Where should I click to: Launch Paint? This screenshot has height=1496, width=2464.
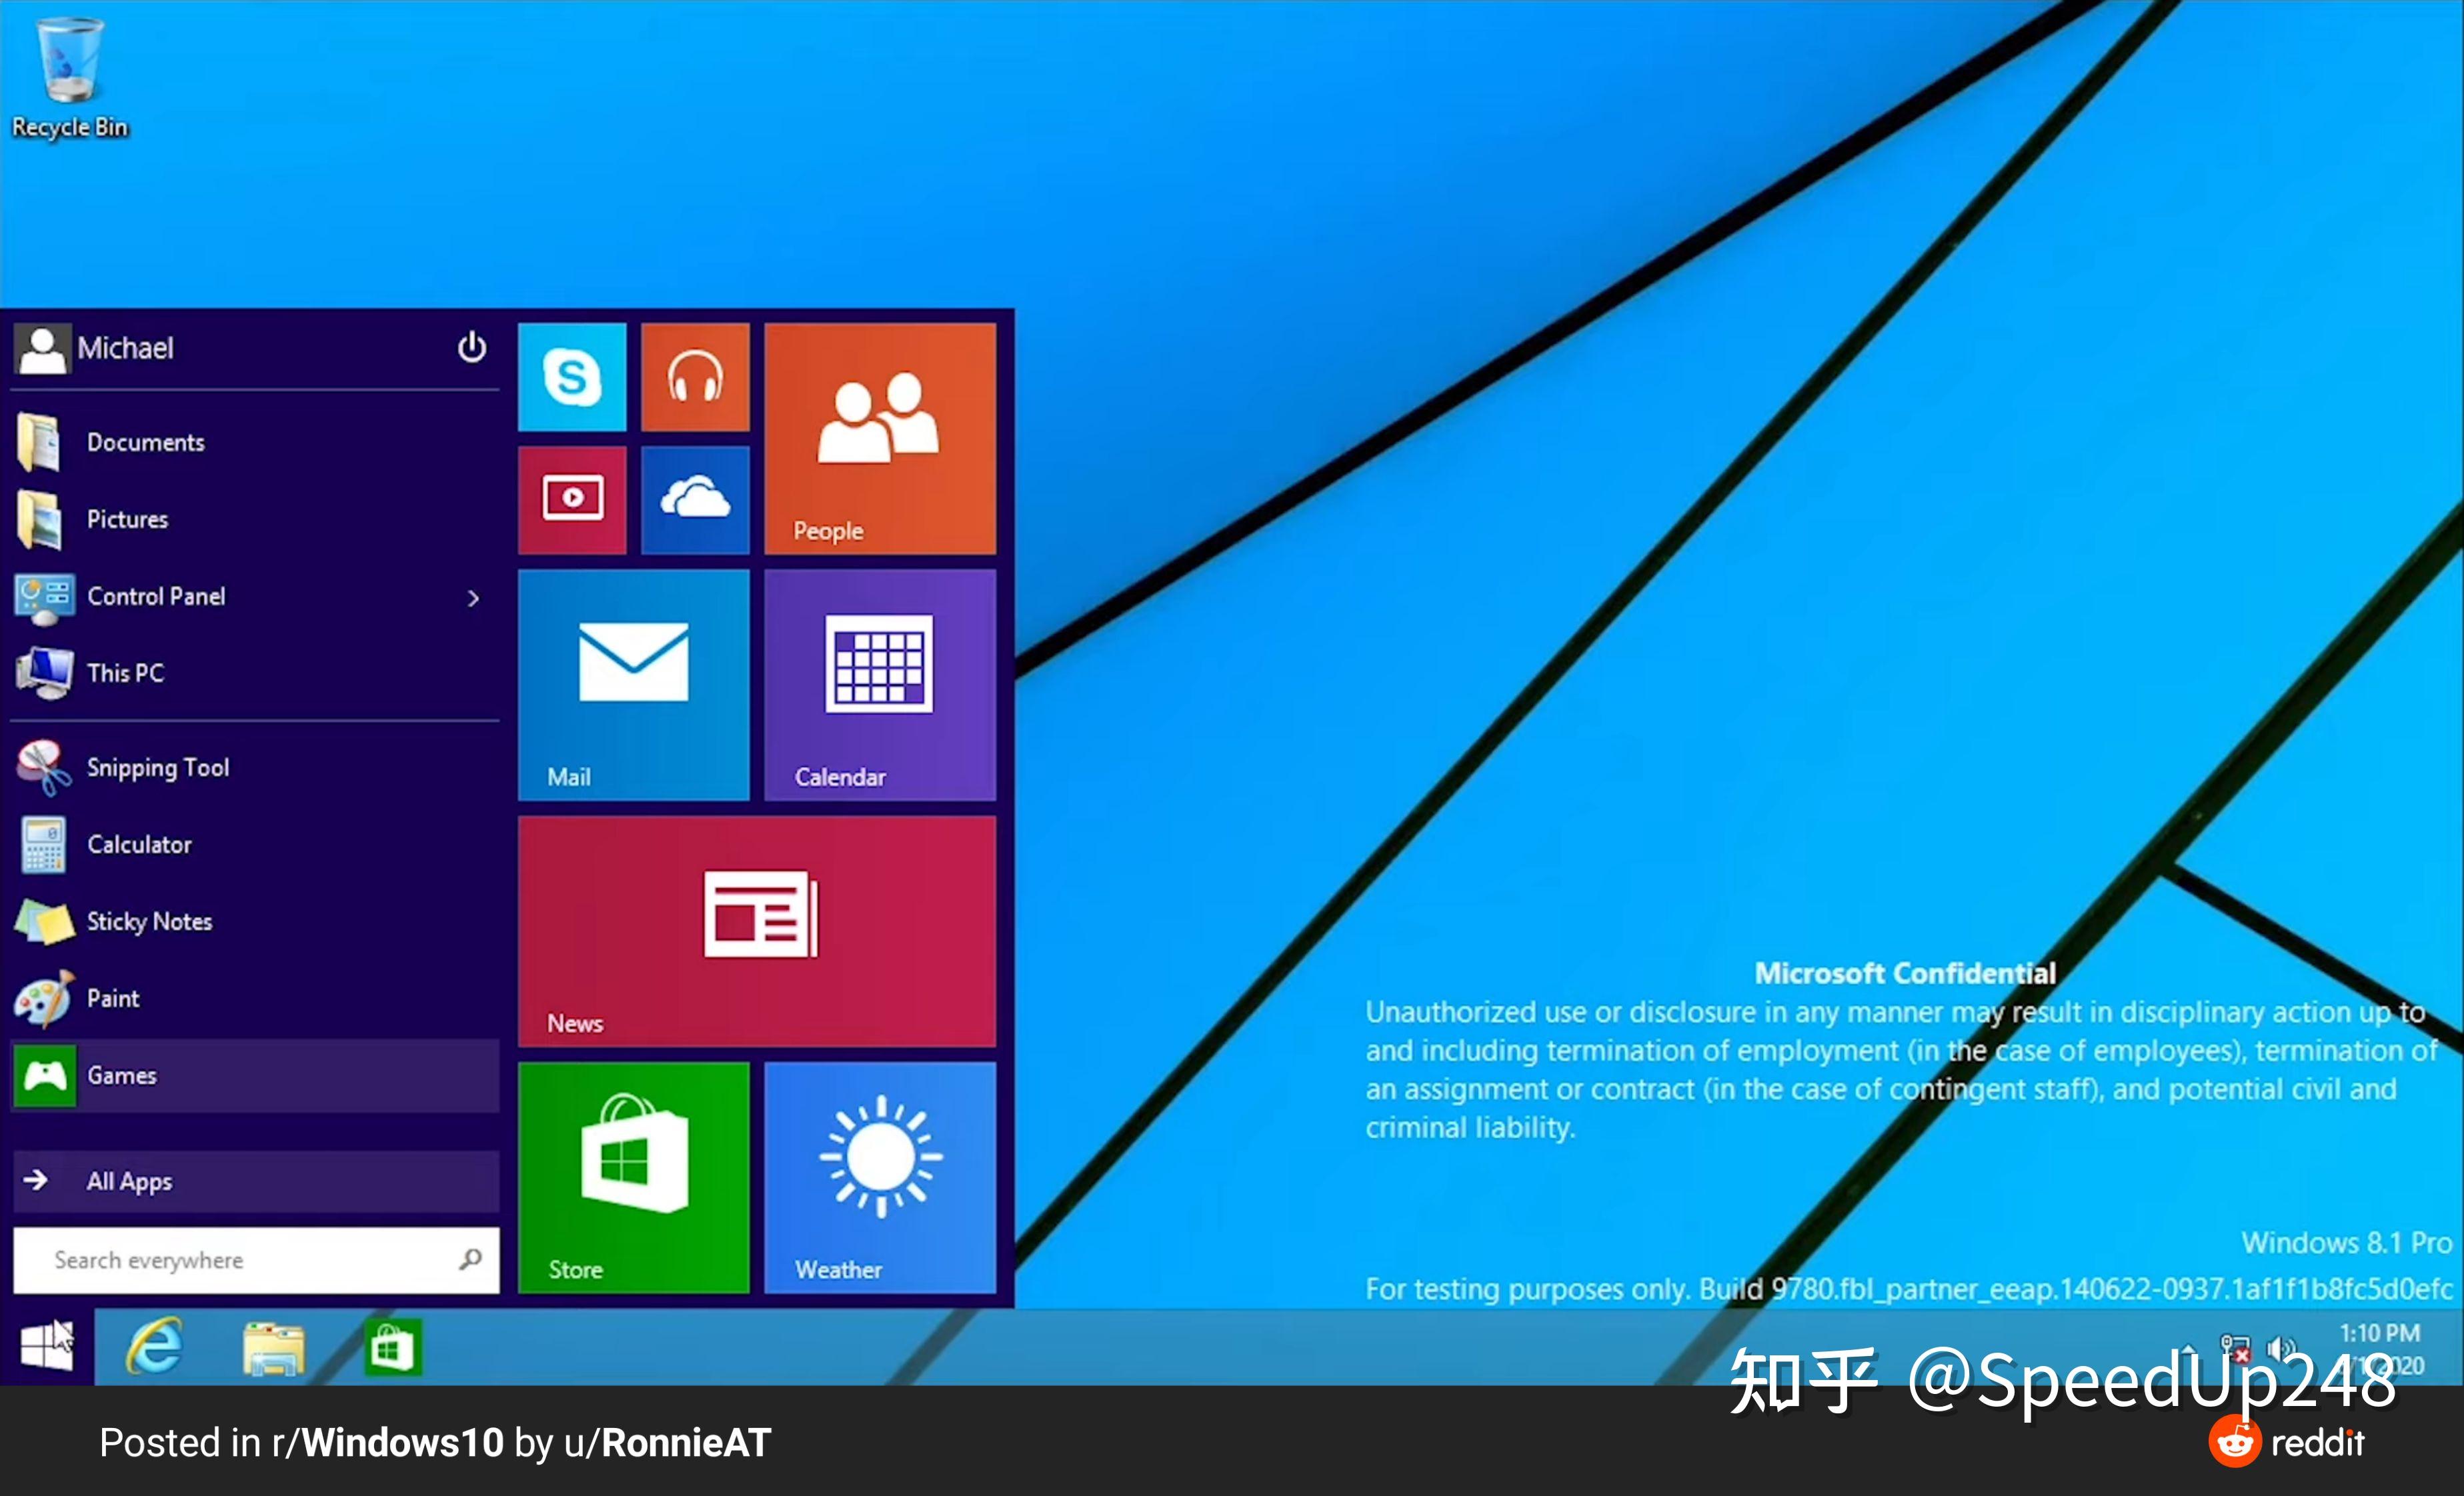255,998
